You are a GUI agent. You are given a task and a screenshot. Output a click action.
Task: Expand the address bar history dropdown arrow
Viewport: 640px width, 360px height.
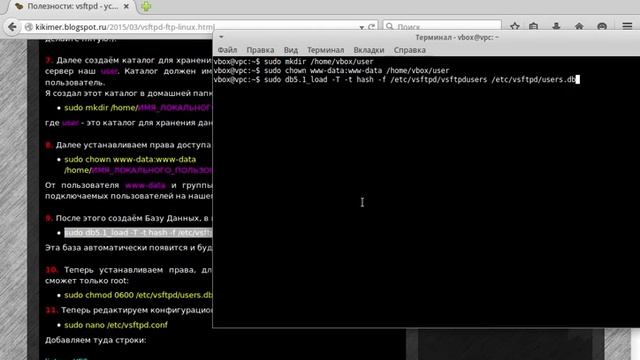362,27
